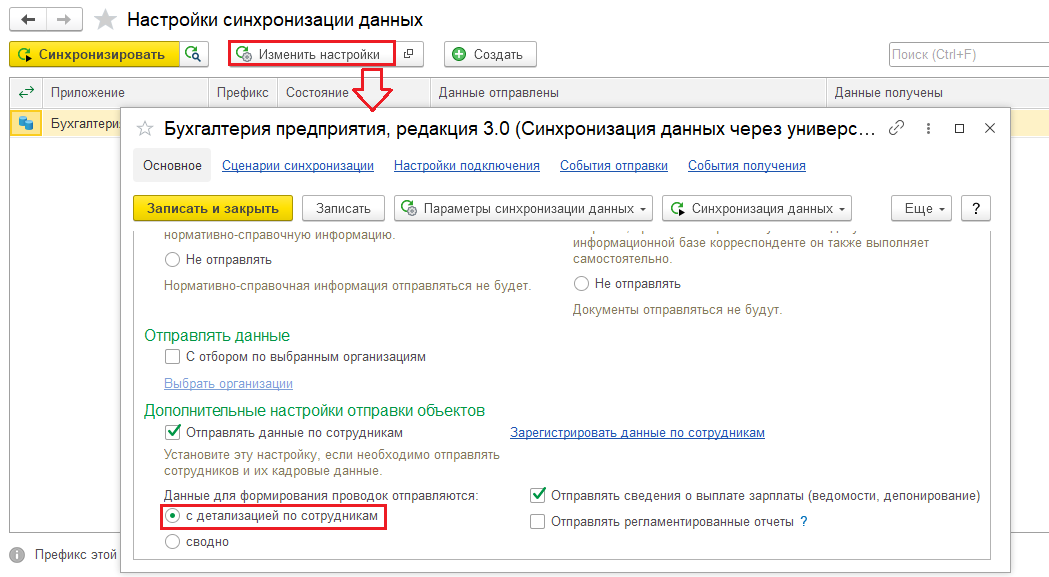Toggle Отправлять данные по сотрудникам checkbox
Image resolution: width=1049 pixels, height=577 pixels.
pos(173,432)
